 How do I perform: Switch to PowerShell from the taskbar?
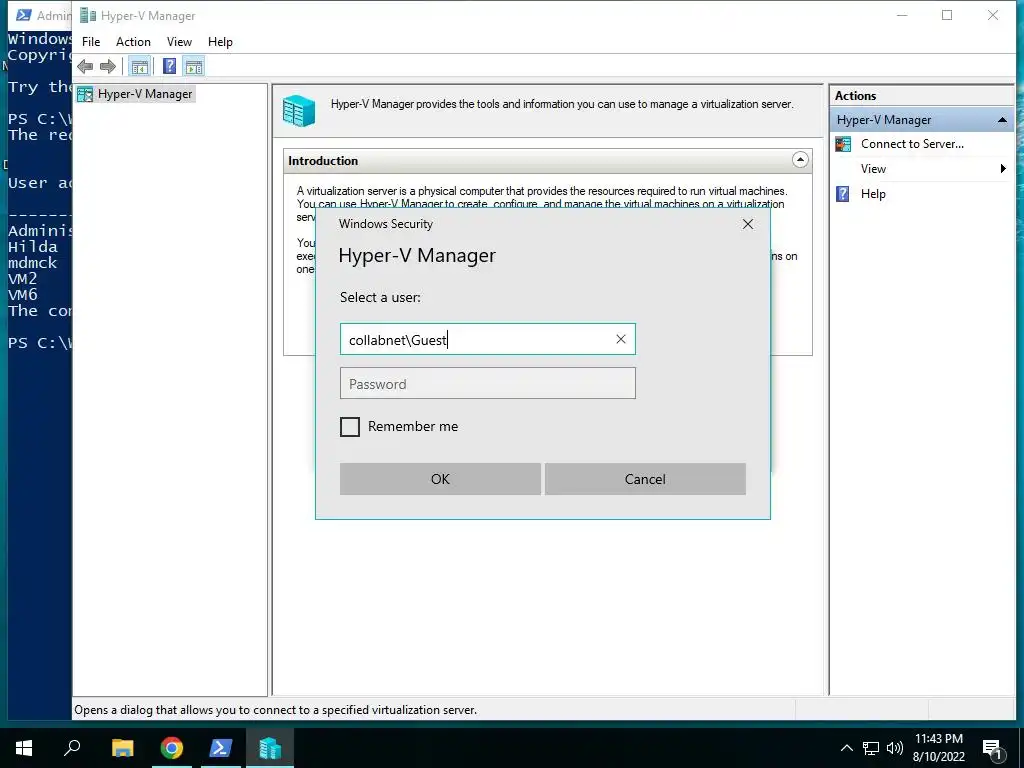click(221, 748)
